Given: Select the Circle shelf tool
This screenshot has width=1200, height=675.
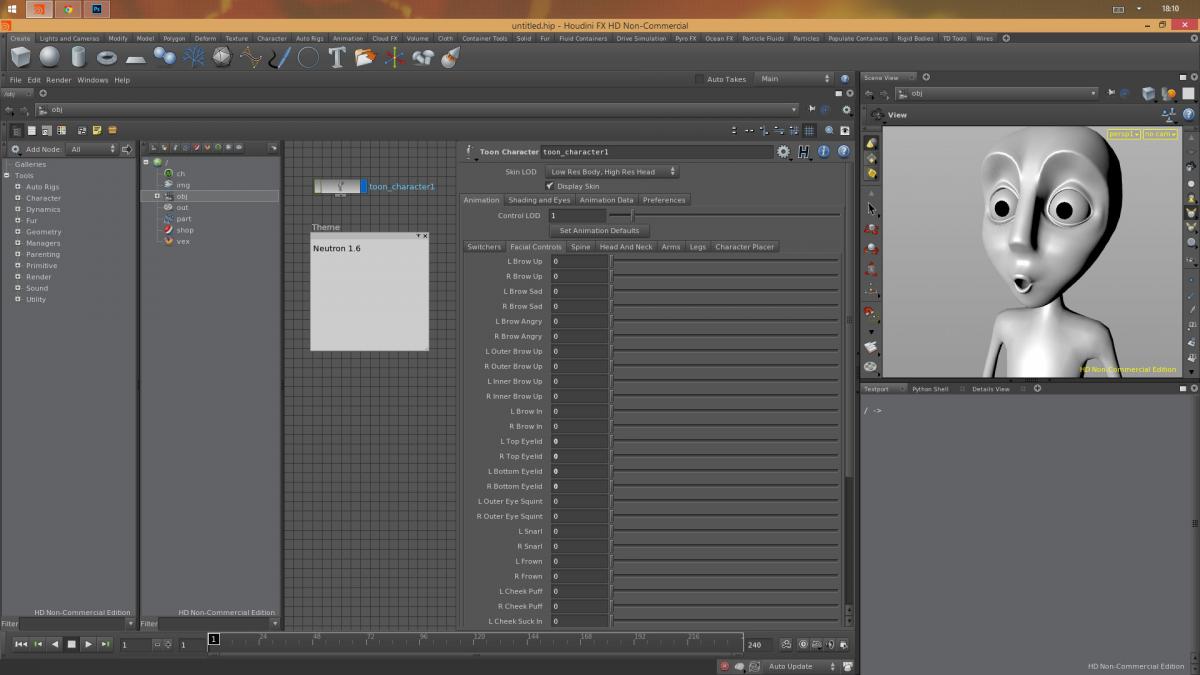Looking at the screenshot, I should (x=308, y=57).
